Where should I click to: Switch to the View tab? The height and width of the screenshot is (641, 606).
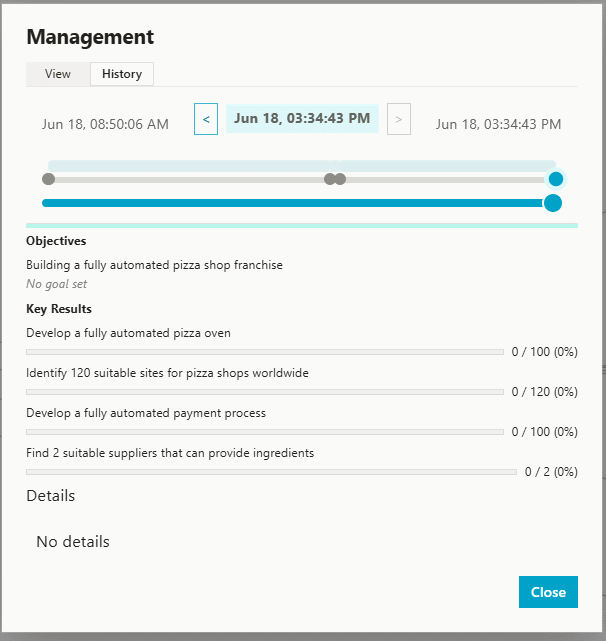tap(58, 74)
